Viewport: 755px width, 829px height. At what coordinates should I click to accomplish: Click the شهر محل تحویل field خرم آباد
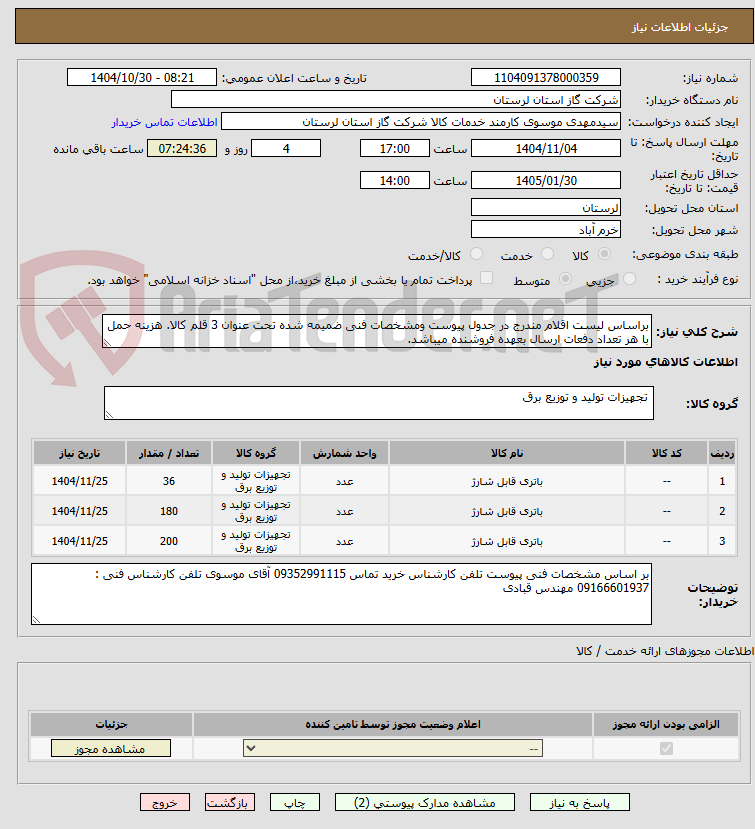click(546, 229)
